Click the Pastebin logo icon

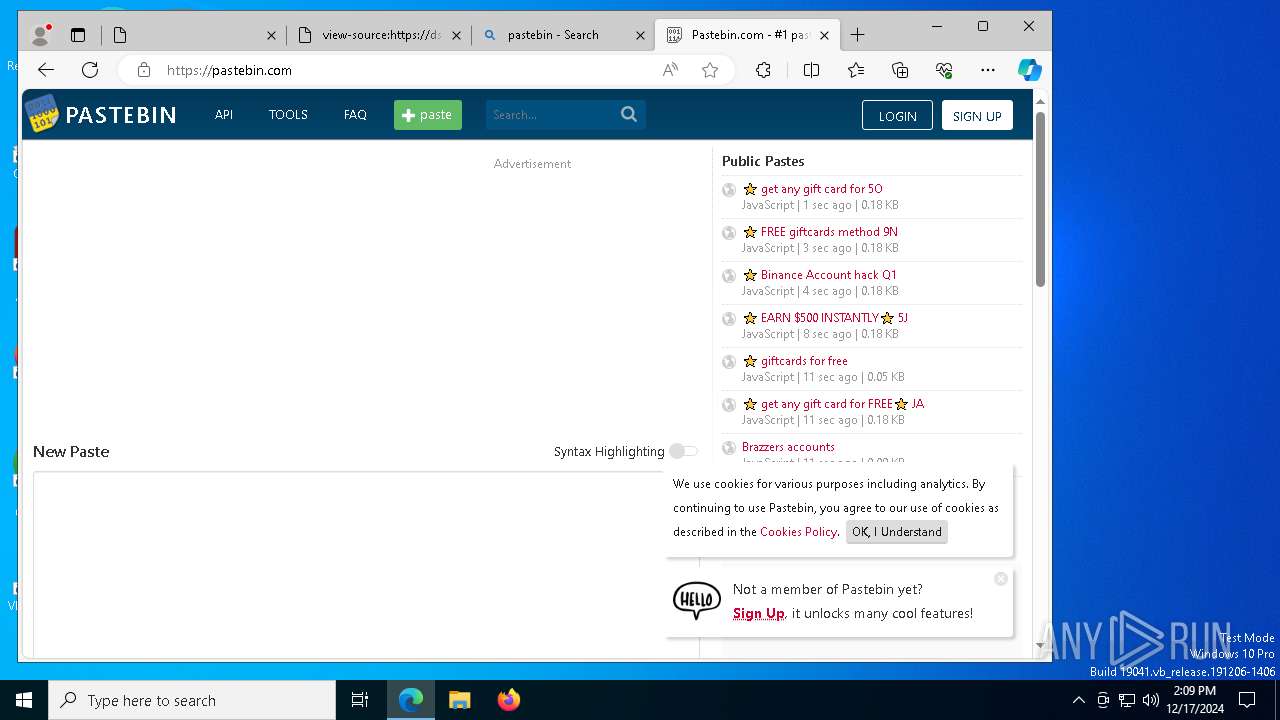coord(42,114)
